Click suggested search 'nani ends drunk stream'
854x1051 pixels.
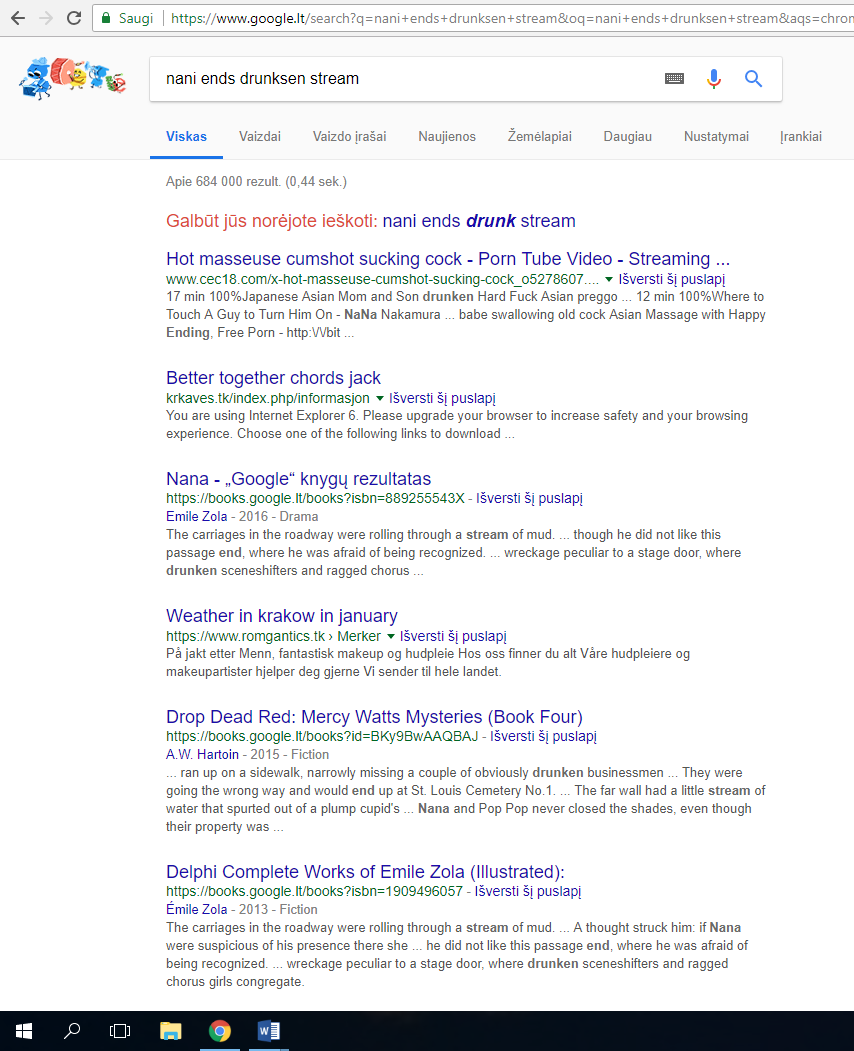click(x=479, y=221)
